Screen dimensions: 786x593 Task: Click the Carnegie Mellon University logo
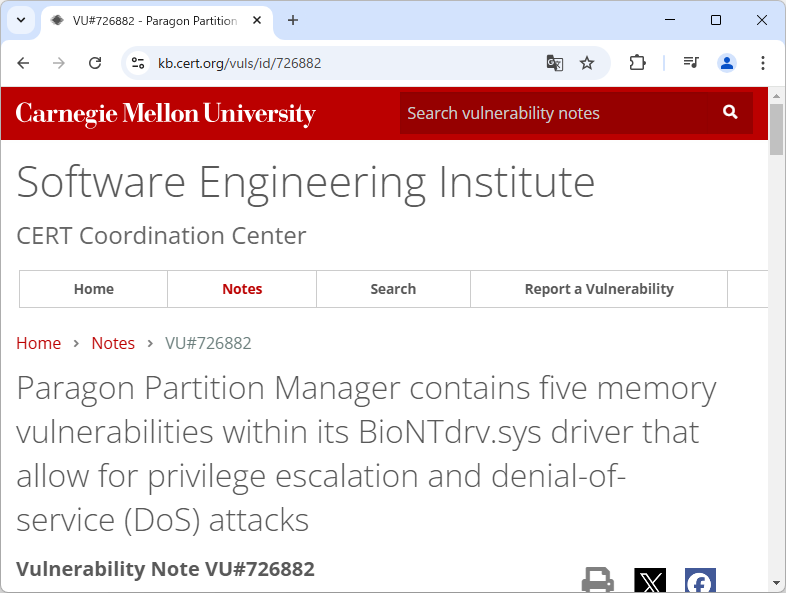165,114
